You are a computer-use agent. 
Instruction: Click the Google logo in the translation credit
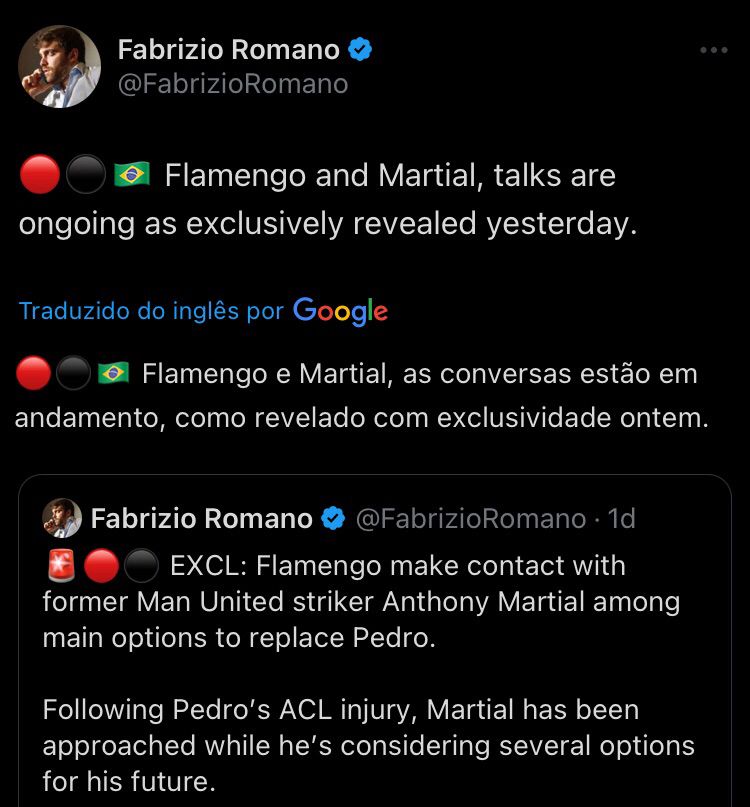(340, 311)
